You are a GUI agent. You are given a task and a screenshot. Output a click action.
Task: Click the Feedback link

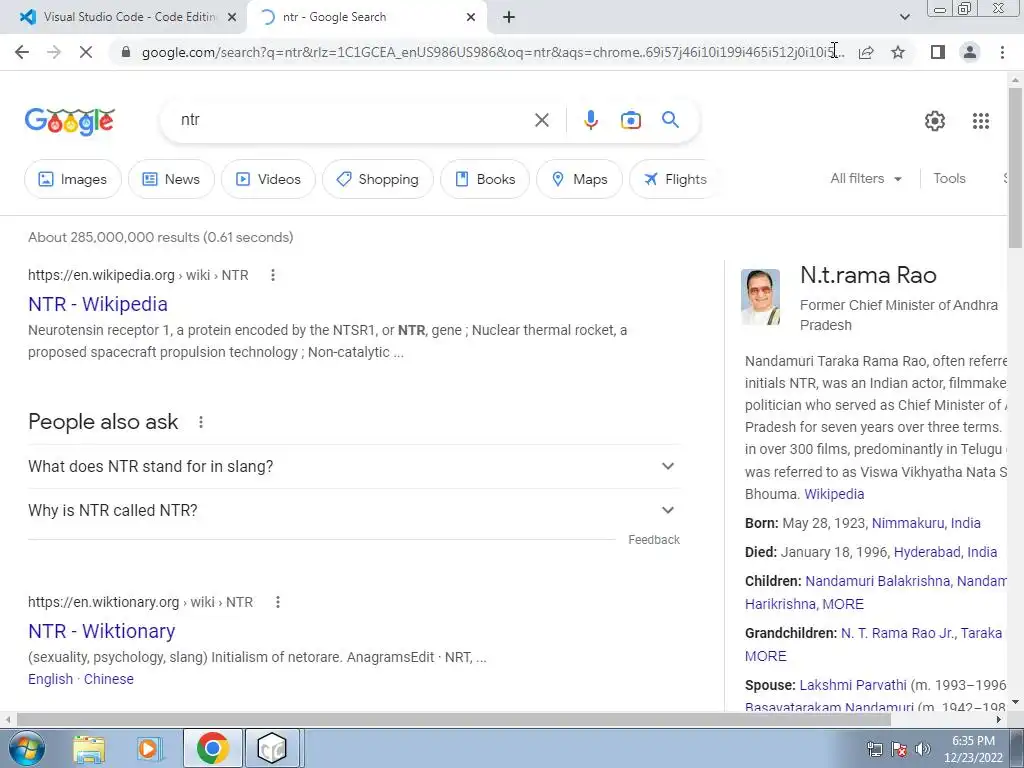point(654,540)
